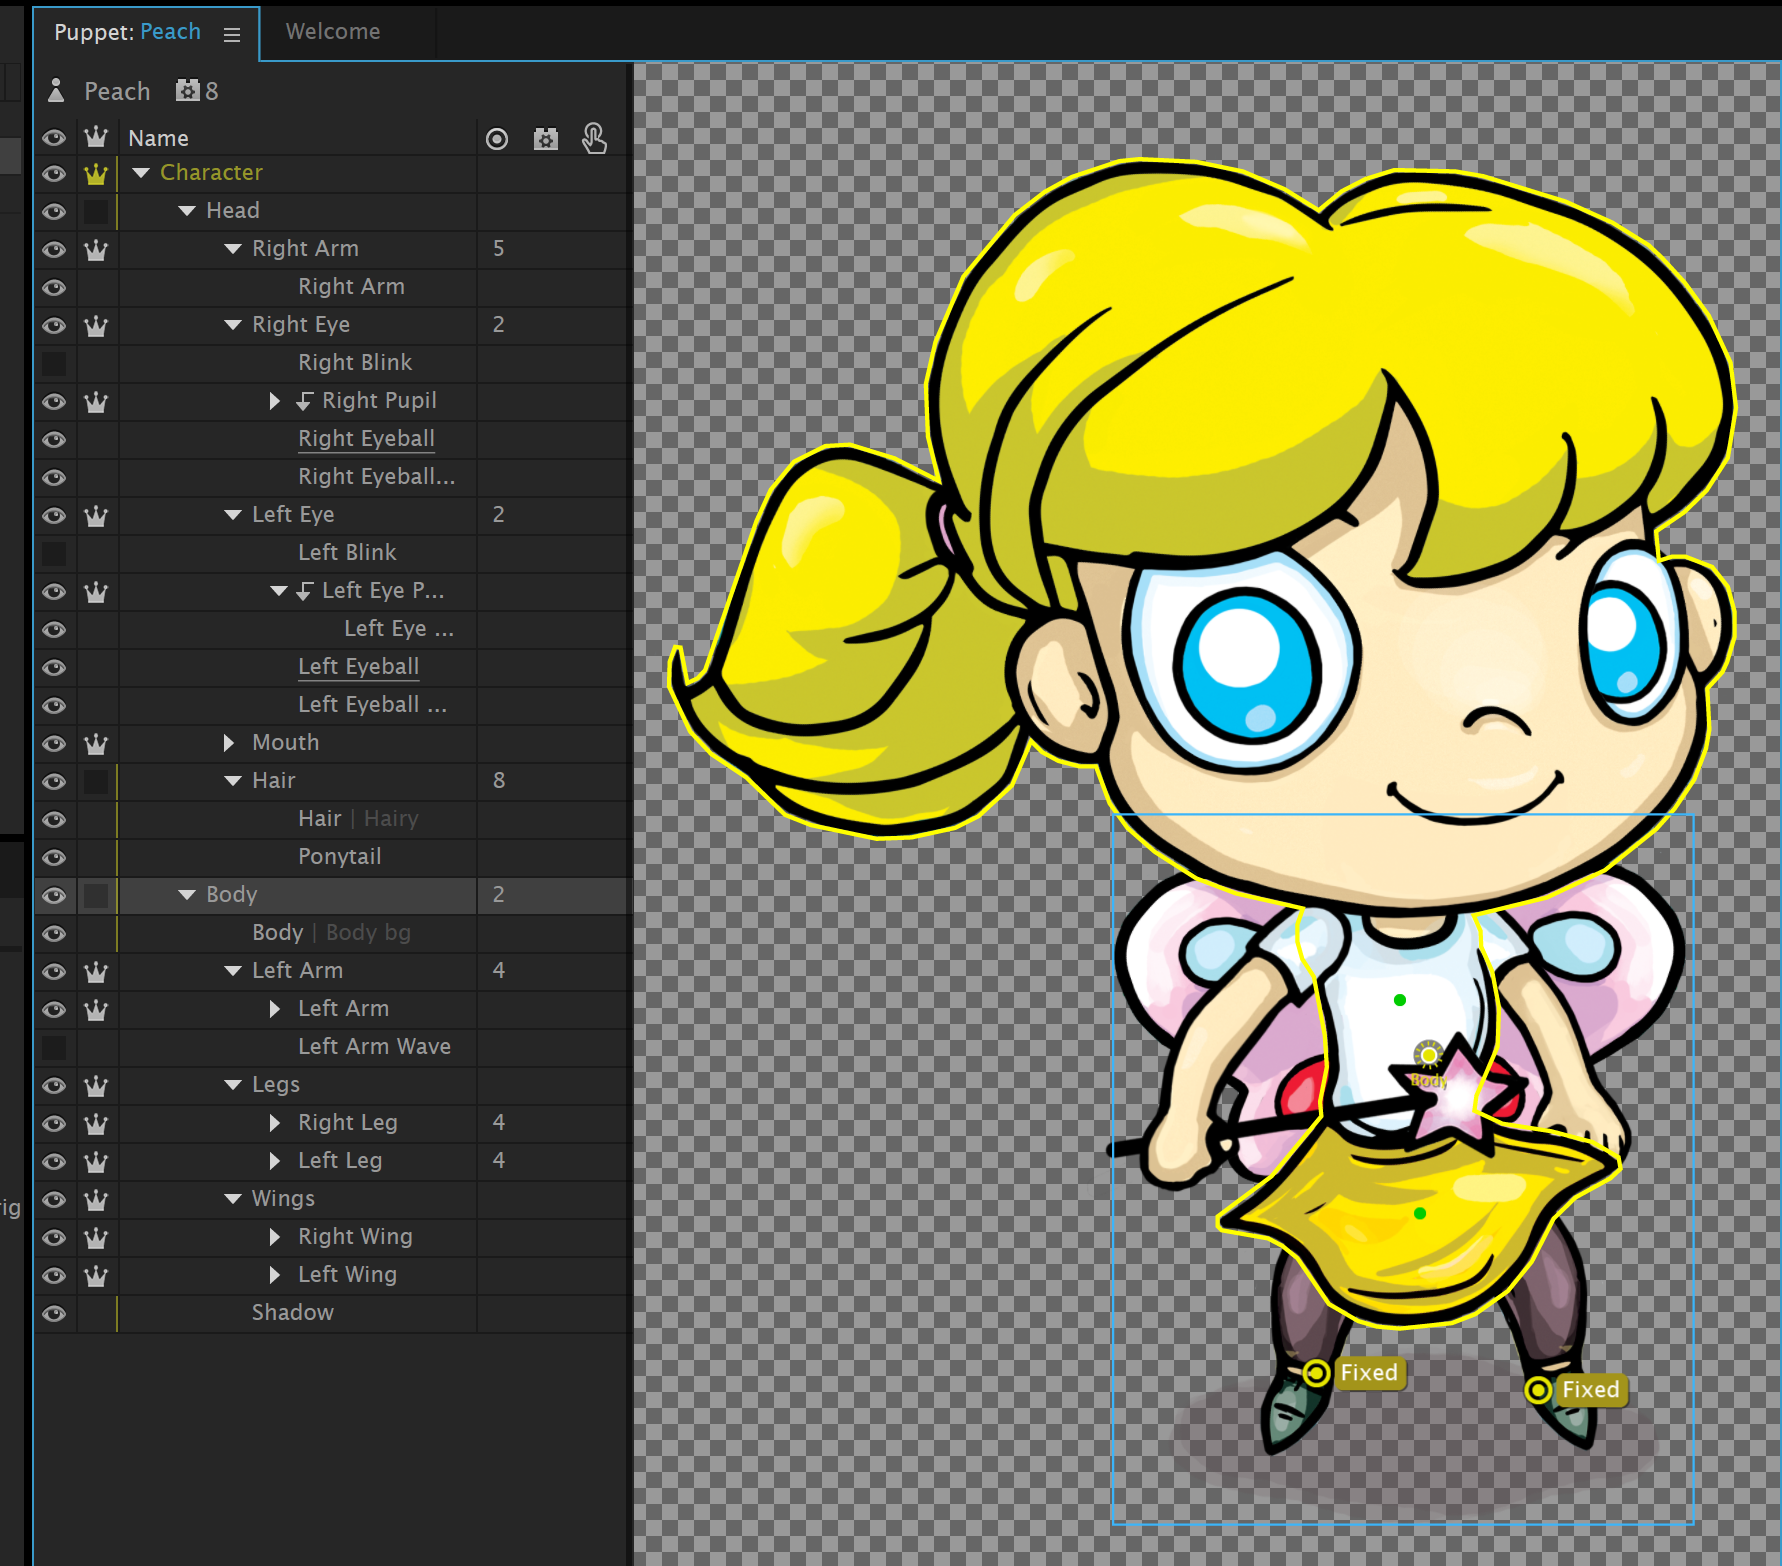Viewport: 1782px width, 1566px height.
Task: Toggle crown on Left Eye row
Action: [x=96, y=516]
